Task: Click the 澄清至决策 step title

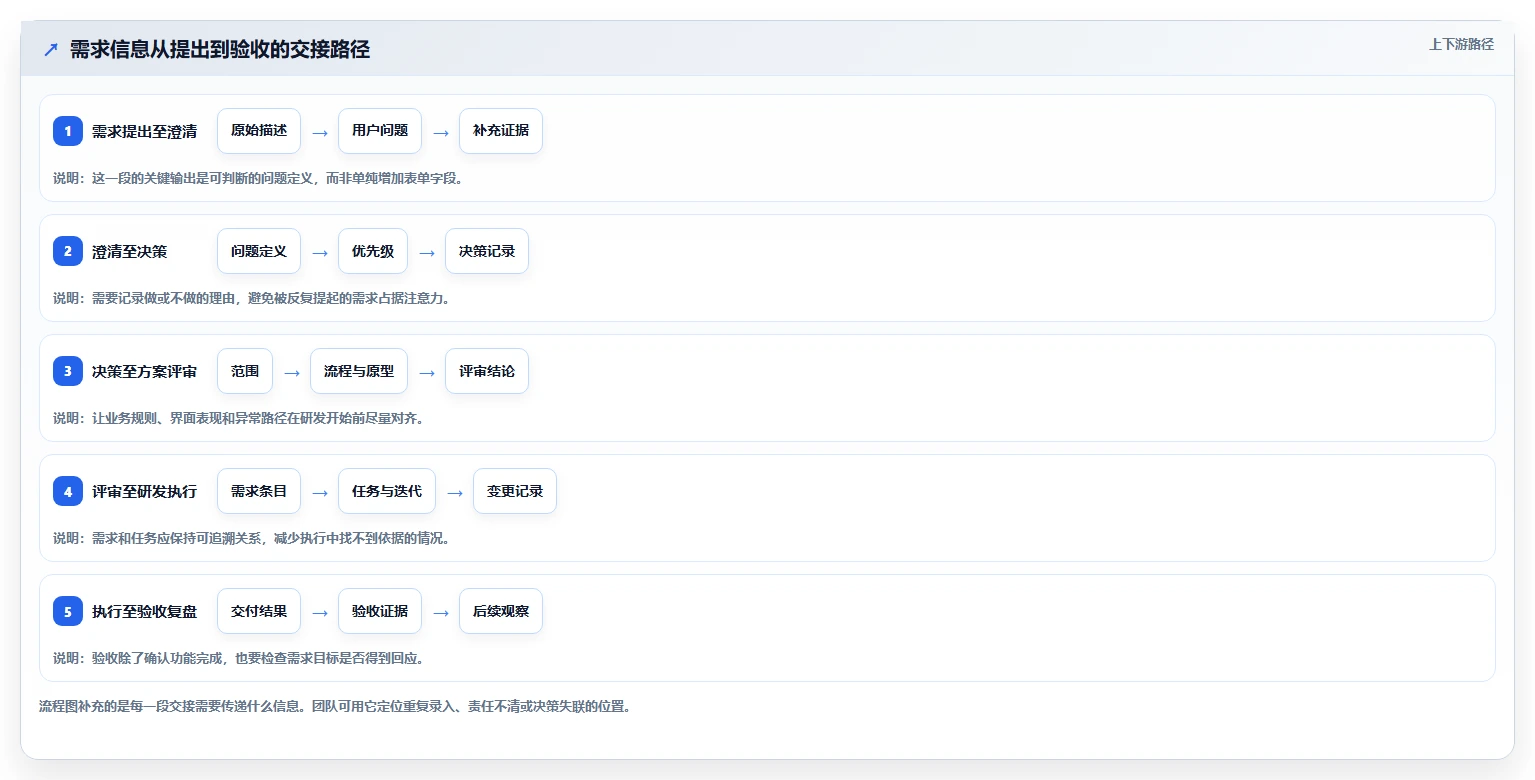Action: (129, 251)
